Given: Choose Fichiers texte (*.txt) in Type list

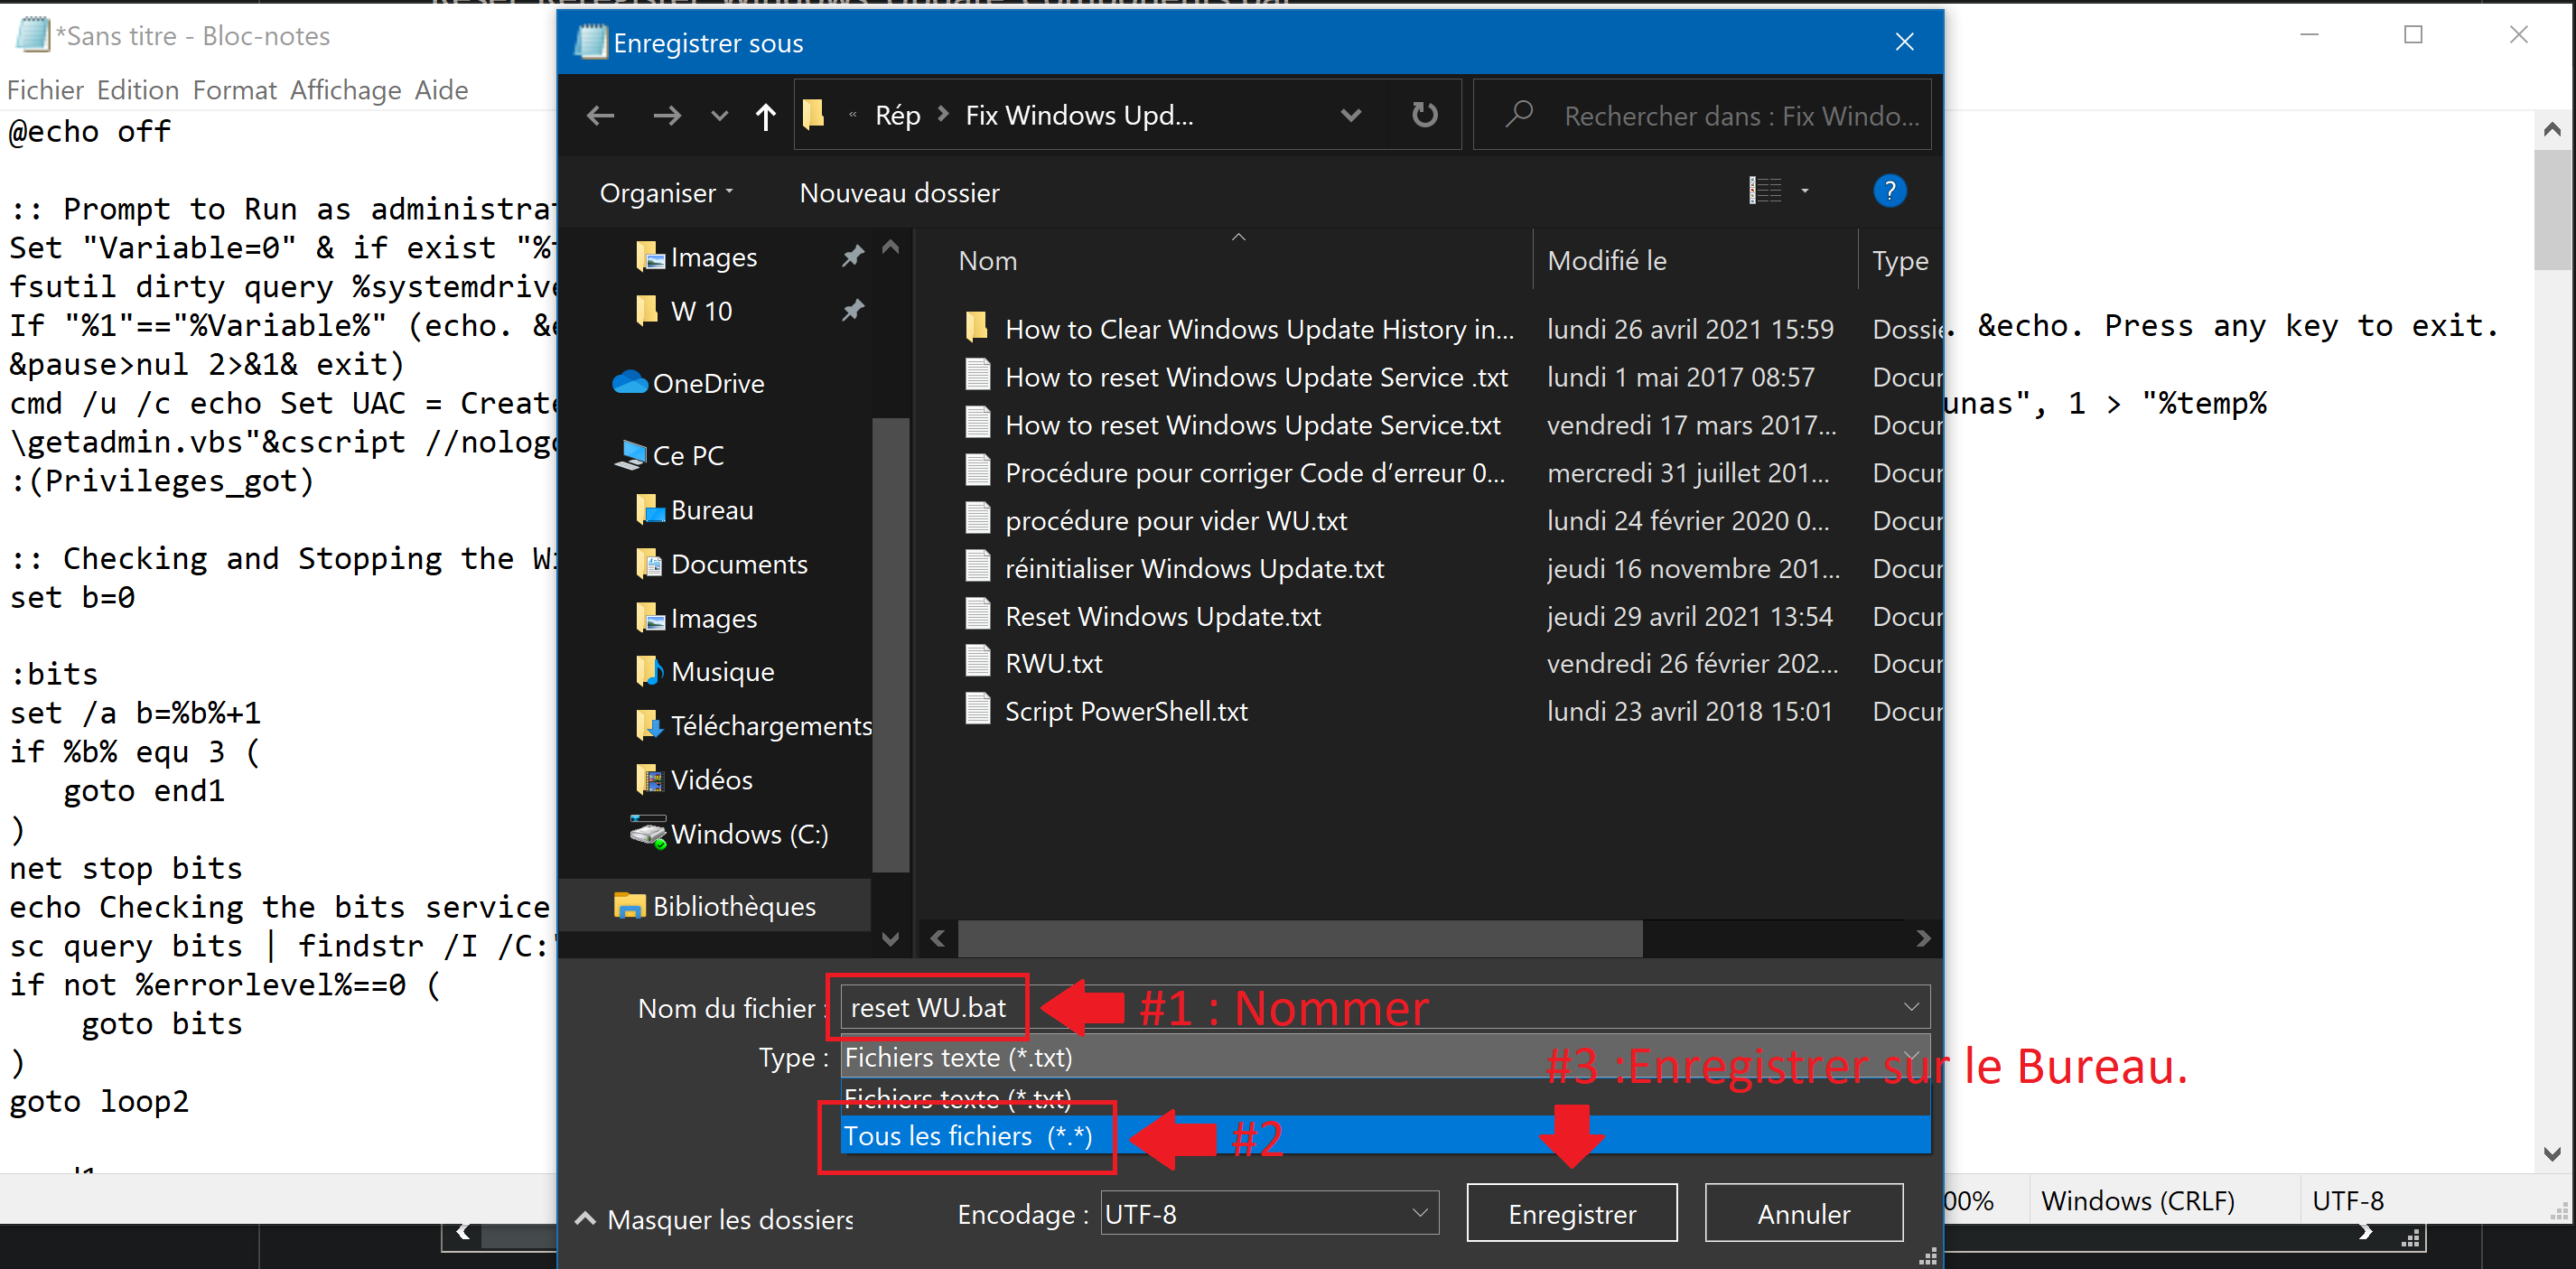Looking at the screenshot, I should click(1385, 1098).
